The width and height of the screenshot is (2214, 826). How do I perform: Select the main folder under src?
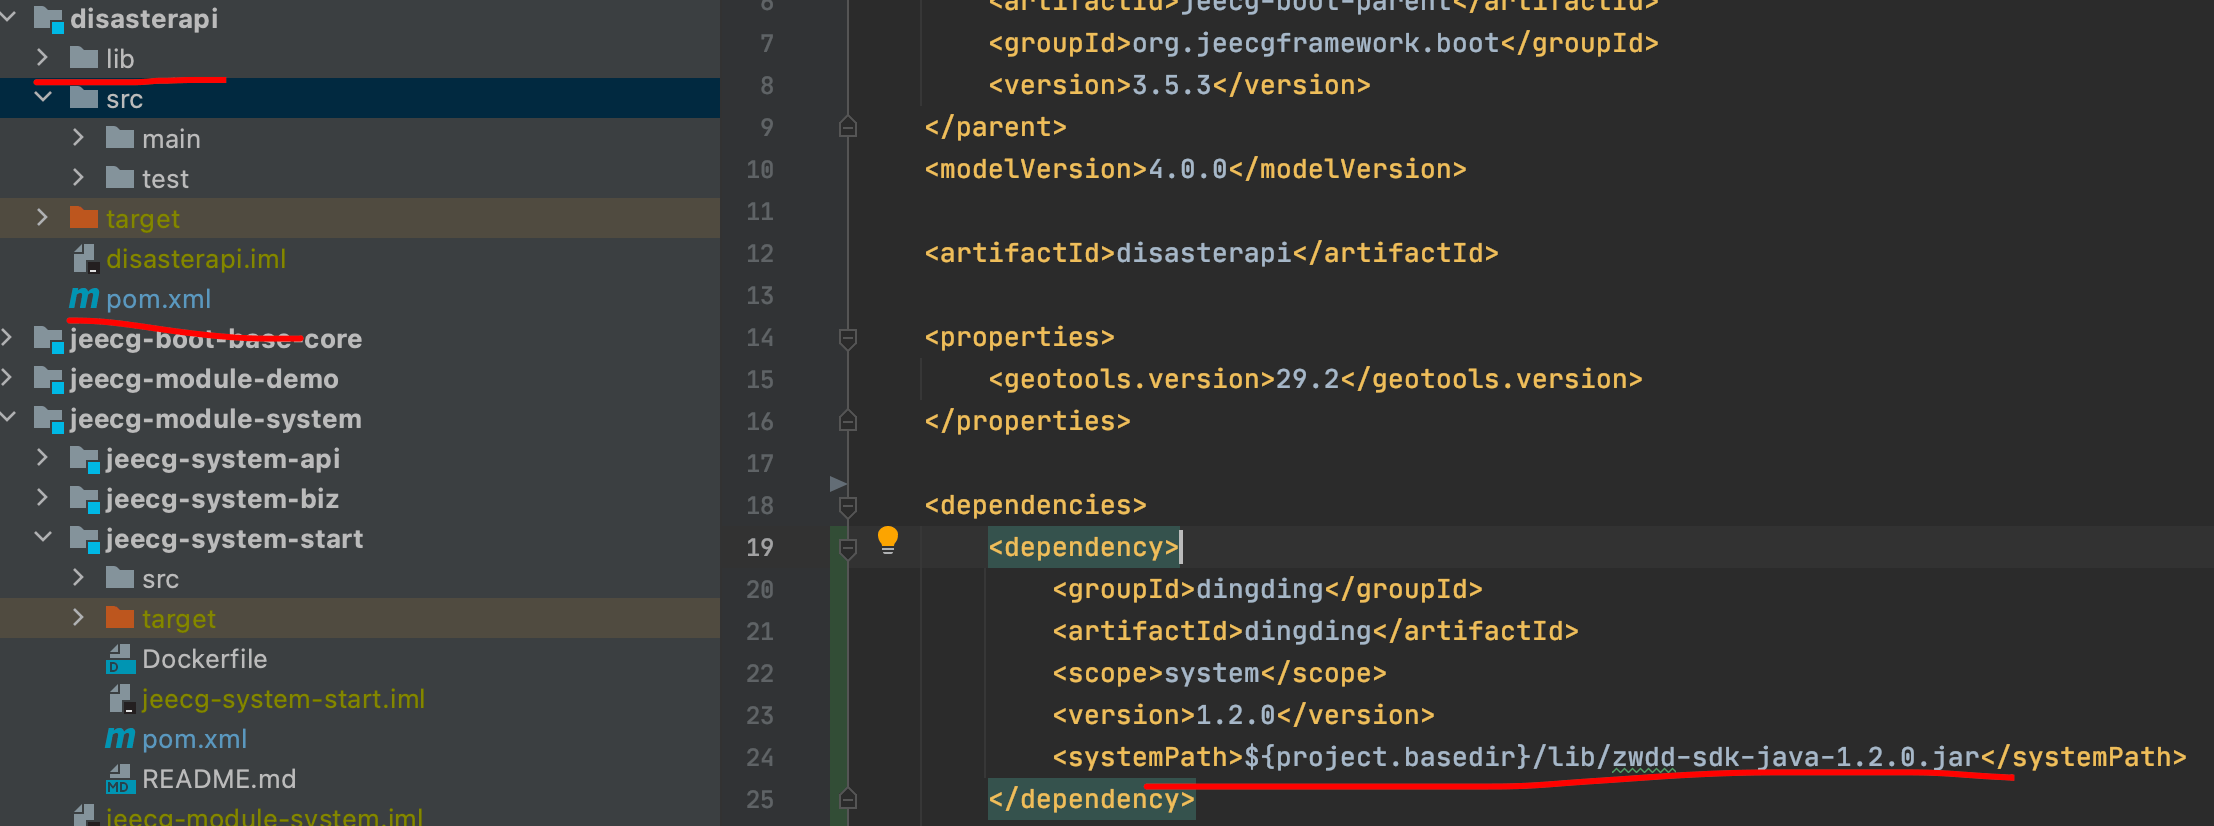click(x=171, y=139)
